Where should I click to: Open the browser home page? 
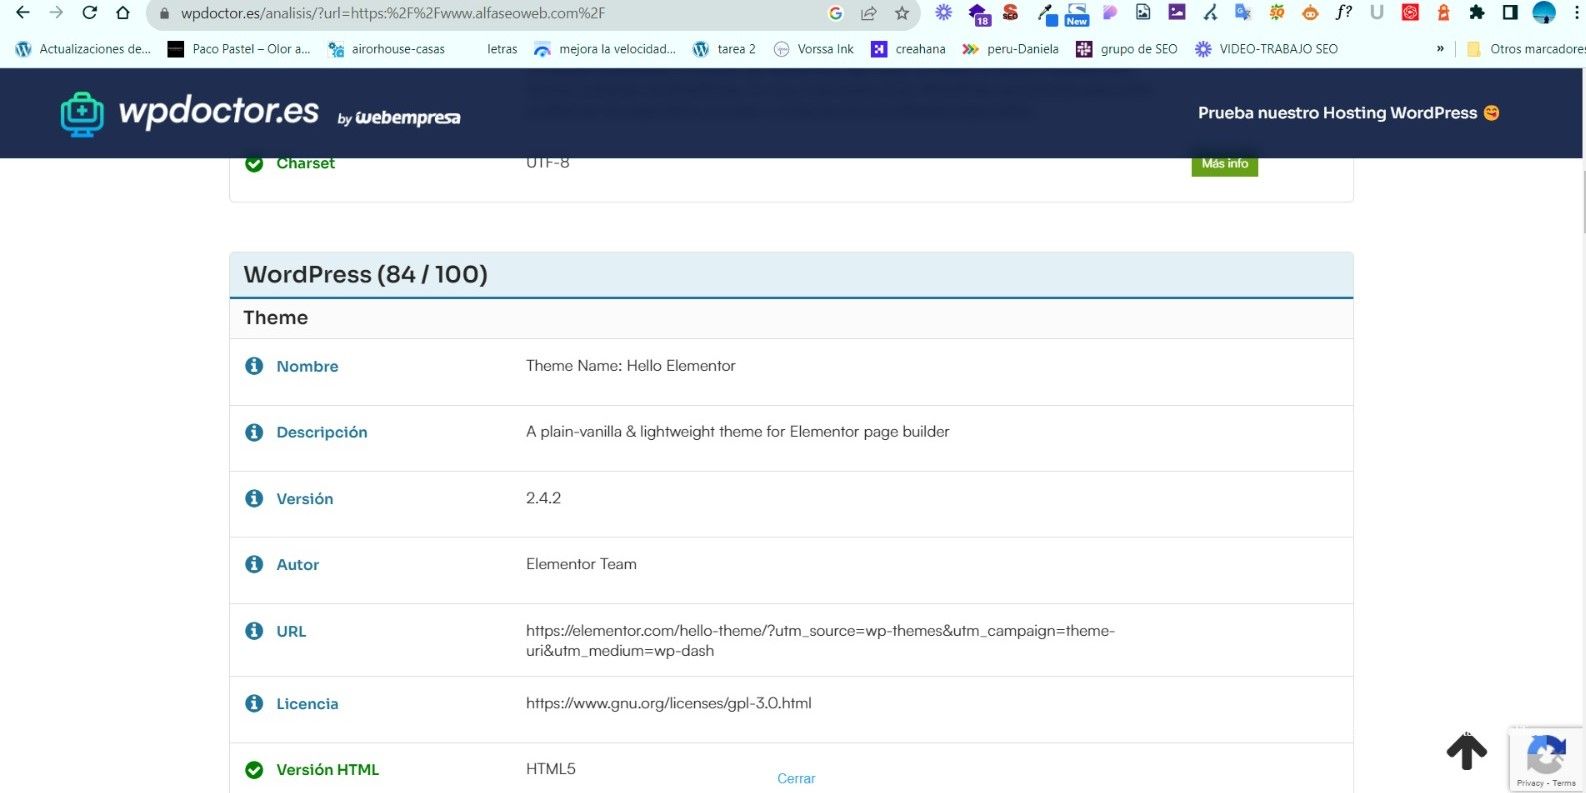122,13
